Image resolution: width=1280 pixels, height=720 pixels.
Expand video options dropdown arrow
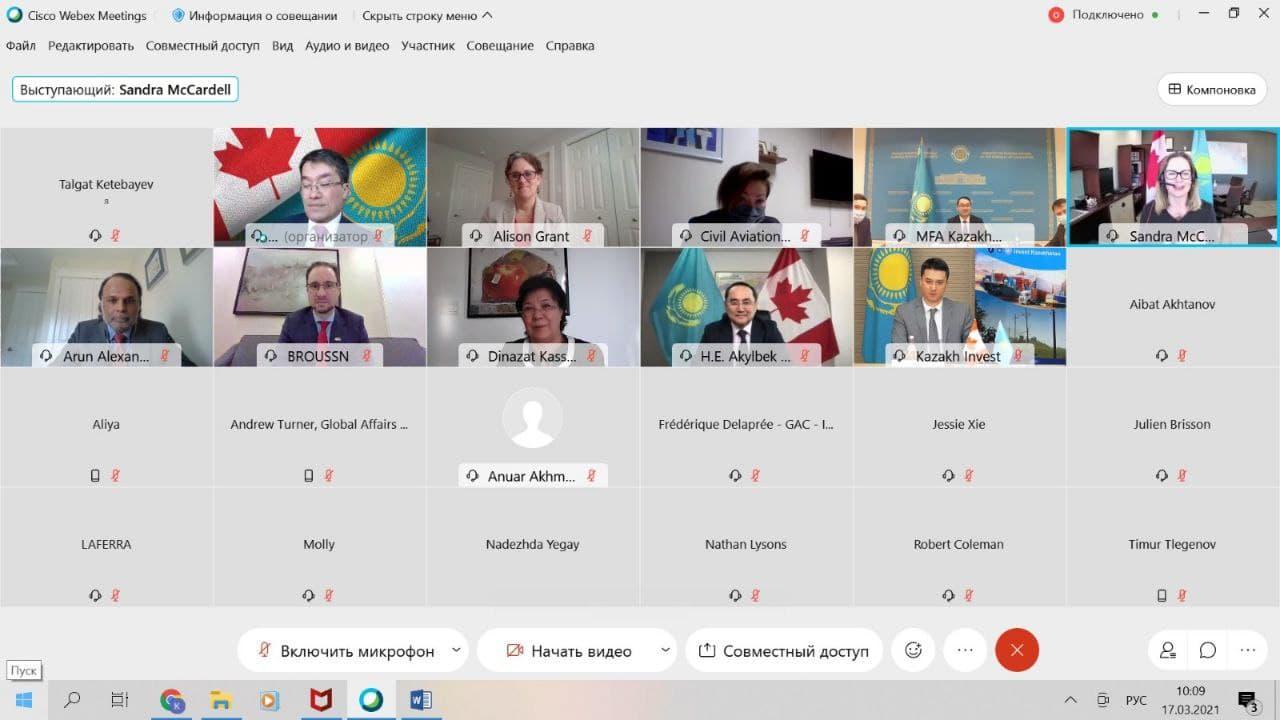click(x=665, y=650)
